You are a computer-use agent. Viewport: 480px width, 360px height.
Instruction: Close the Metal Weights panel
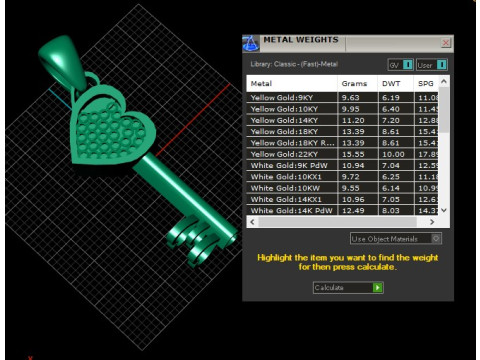(x=446, y=43)
